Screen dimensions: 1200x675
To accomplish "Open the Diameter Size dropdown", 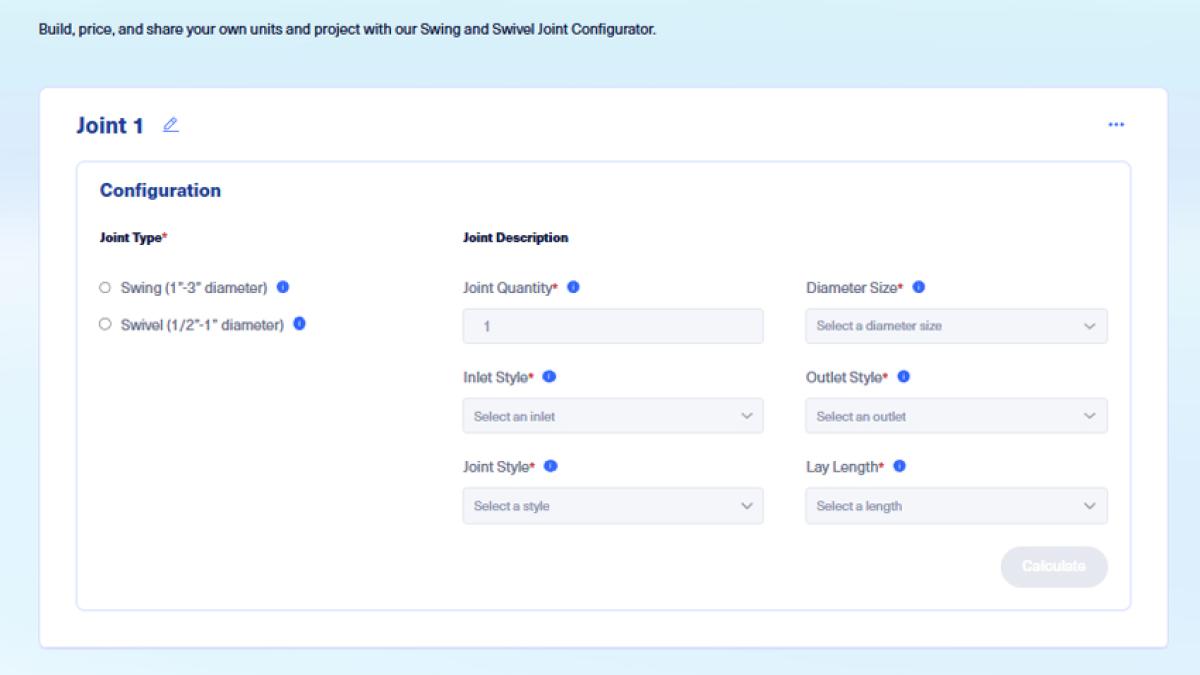I will [956, 325].
